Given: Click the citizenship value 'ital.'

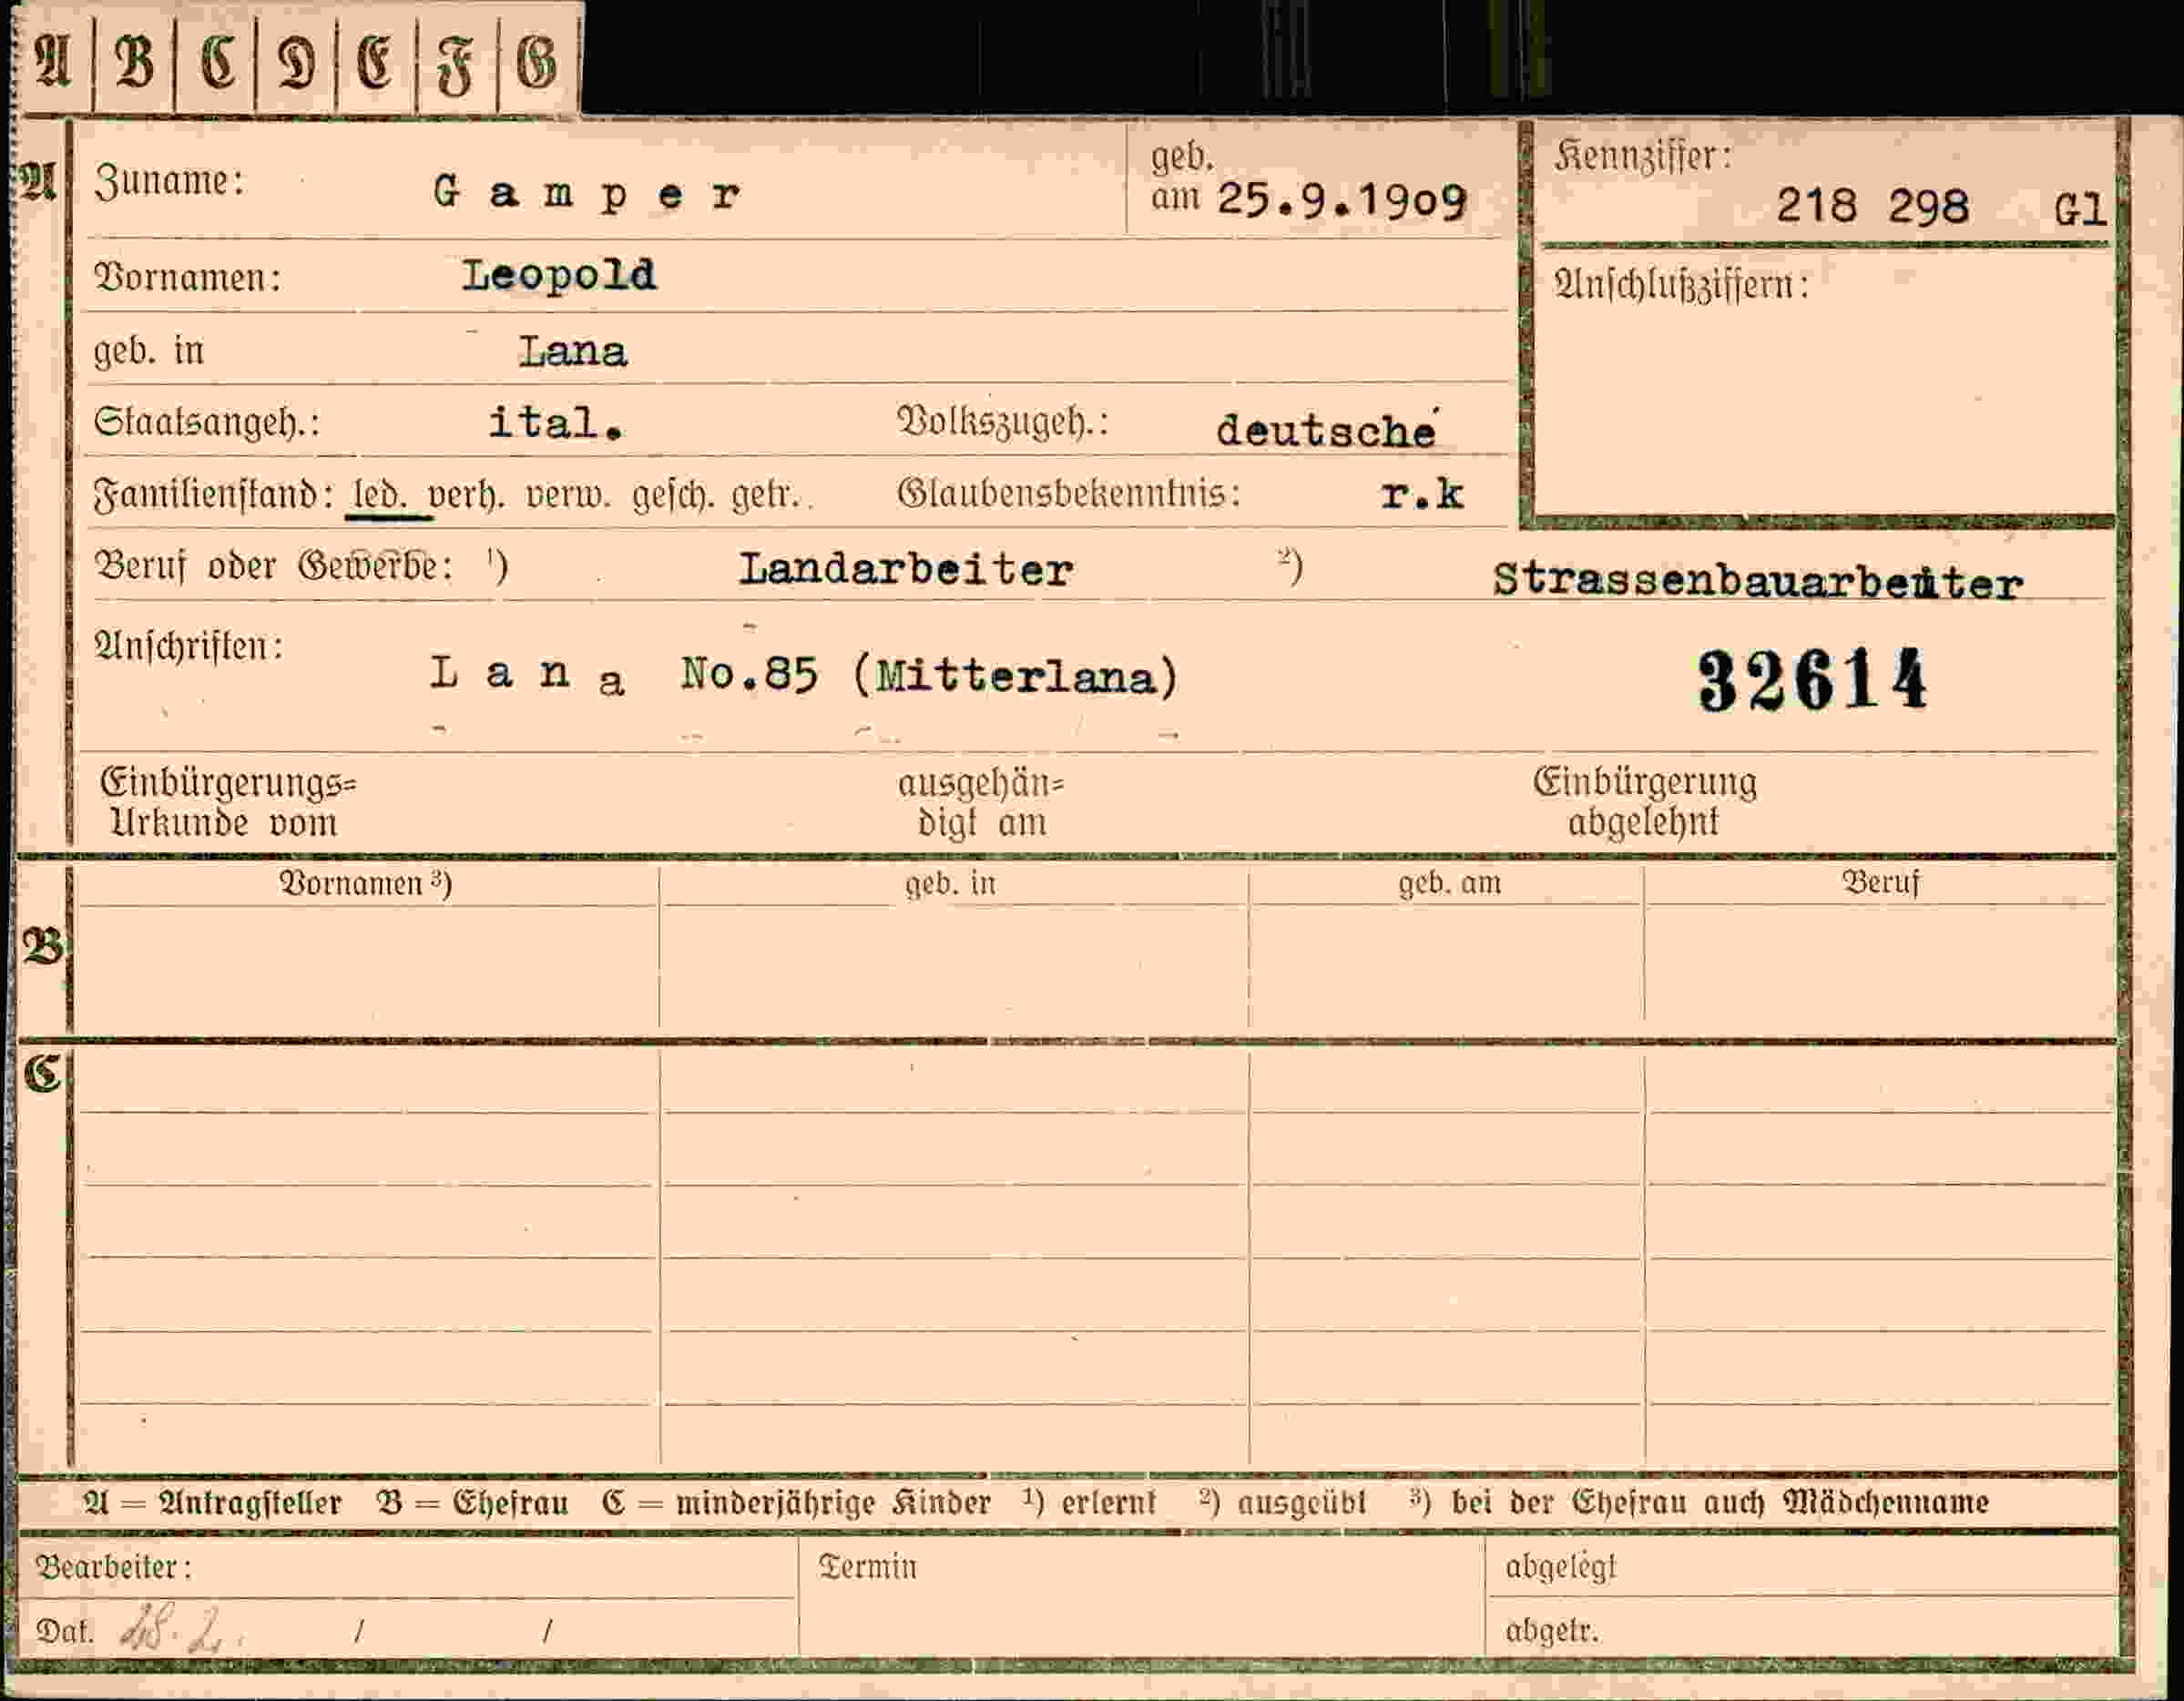Looking at the screenshot, I should [x=556, y=422].
